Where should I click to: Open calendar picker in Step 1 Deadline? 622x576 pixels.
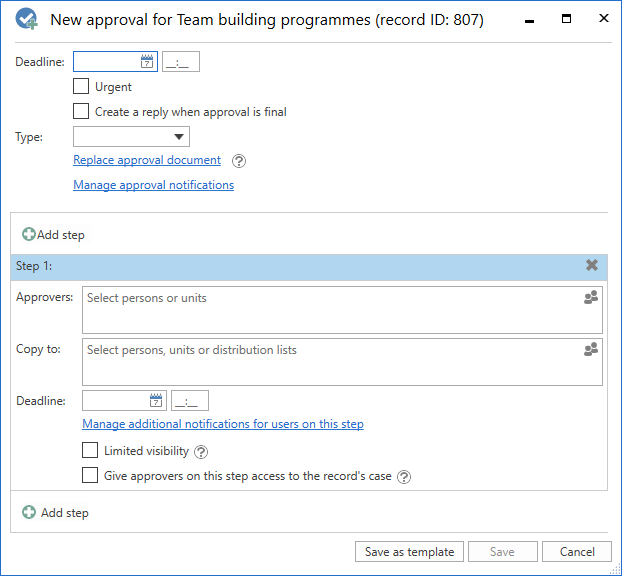(156, 401)
